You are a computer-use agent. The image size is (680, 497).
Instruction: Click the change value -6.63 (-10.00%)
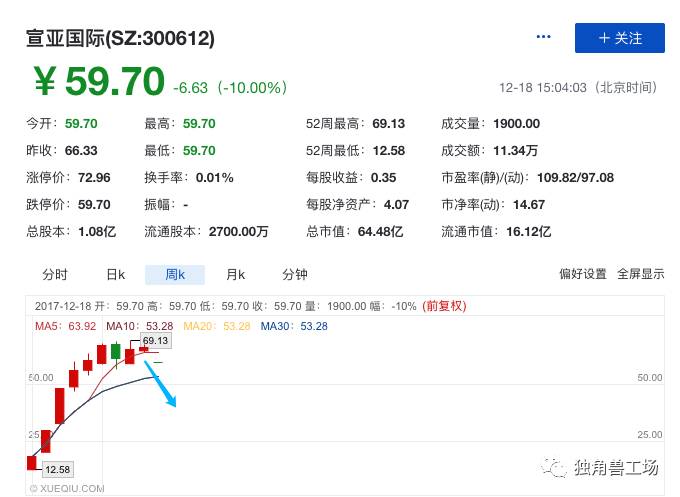pos(230,88)
